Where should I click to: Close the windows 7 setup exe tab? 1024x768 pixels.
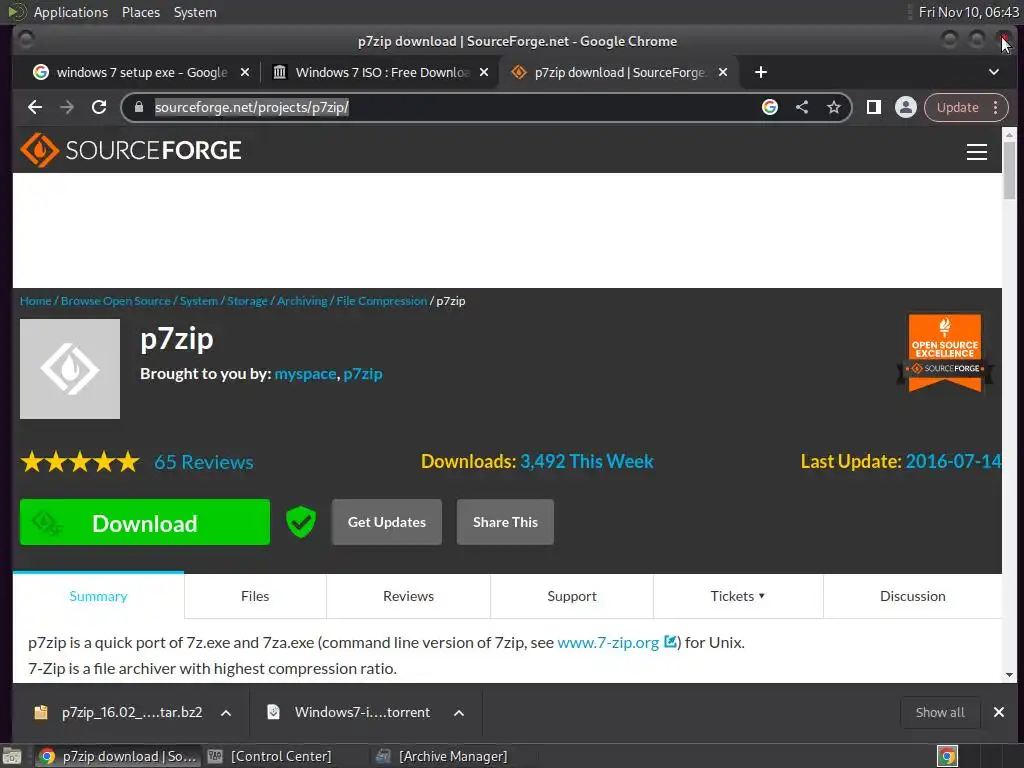tap(245, 72)
